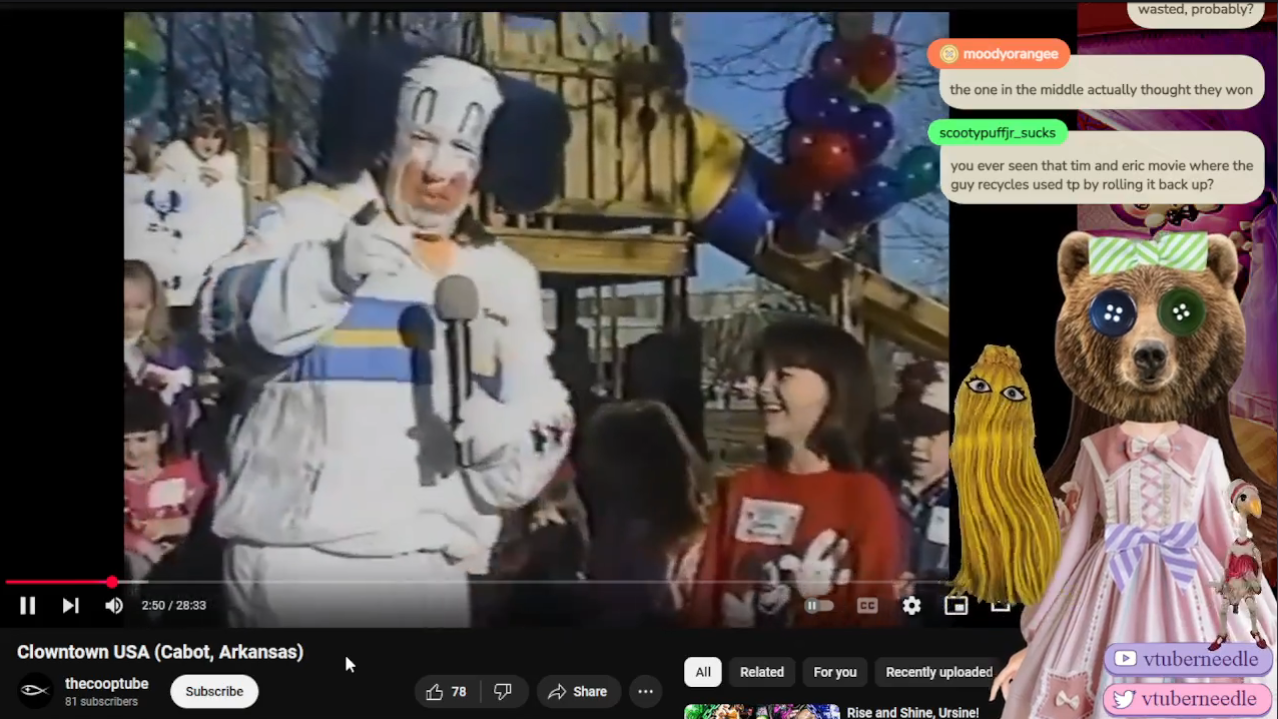Share the Clowntown USA video
Screen dimensions: 1278x719
(578, 691)
